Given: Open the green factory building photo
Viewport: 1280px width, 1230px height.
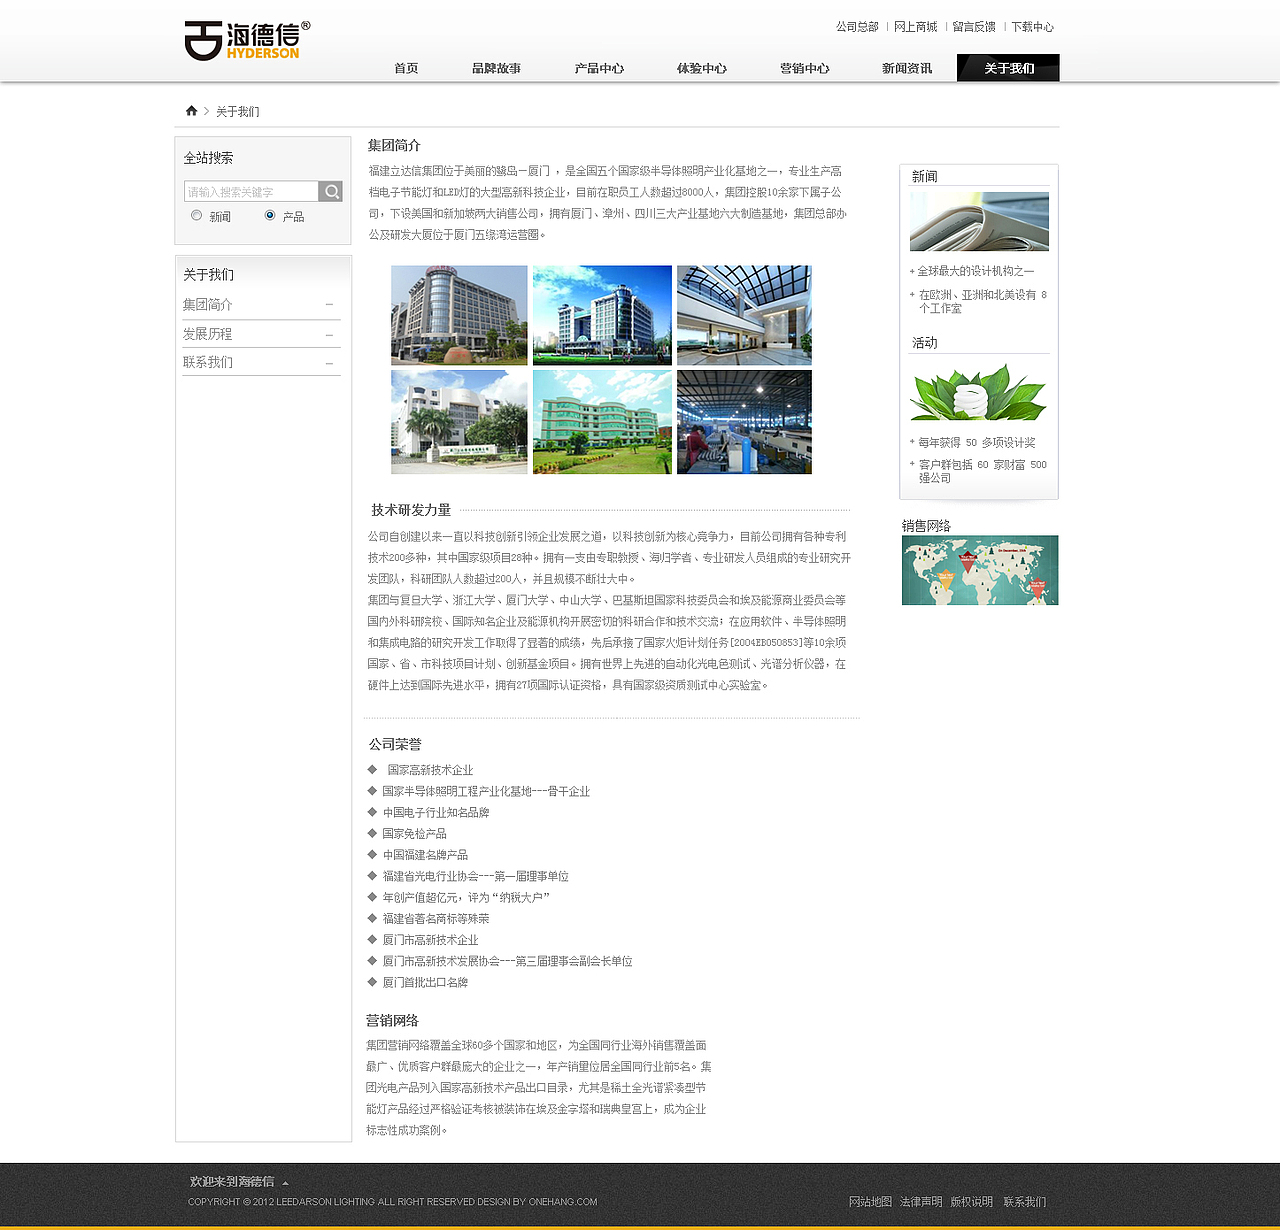Looking at the screenshot, I should pyautogui.click(x=602, y=422).
